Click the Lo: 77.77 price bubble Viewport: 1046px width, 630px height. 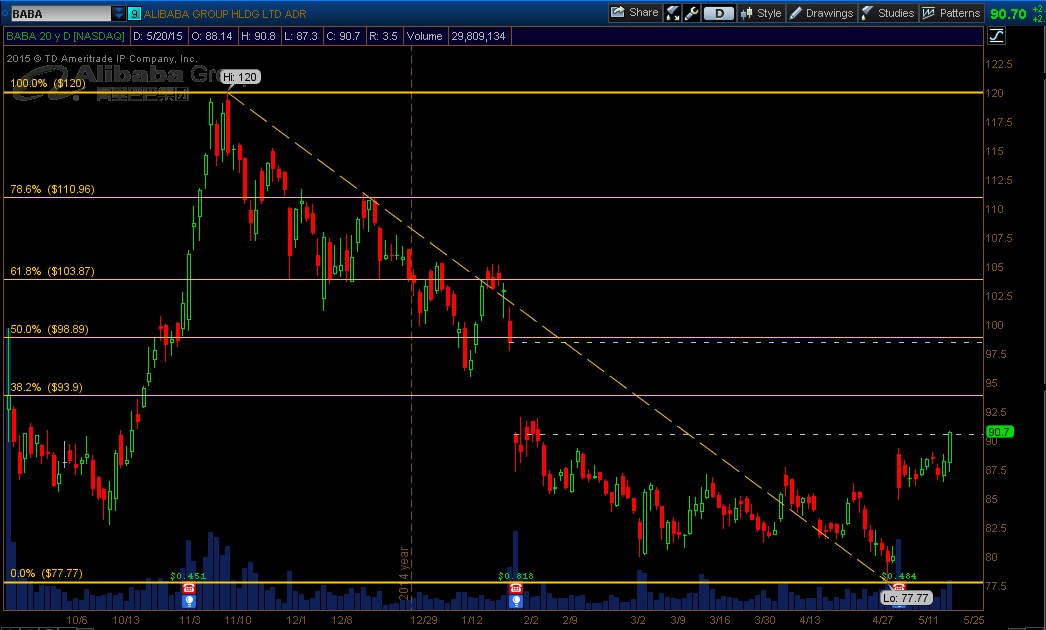(x=905, y=598)
